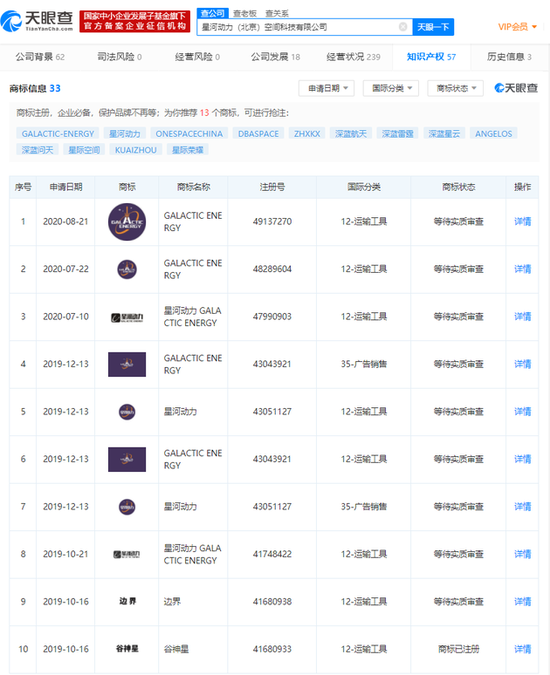Select the 查公司 search mode tab
The image size is (550, 675).
pos(213,13)
